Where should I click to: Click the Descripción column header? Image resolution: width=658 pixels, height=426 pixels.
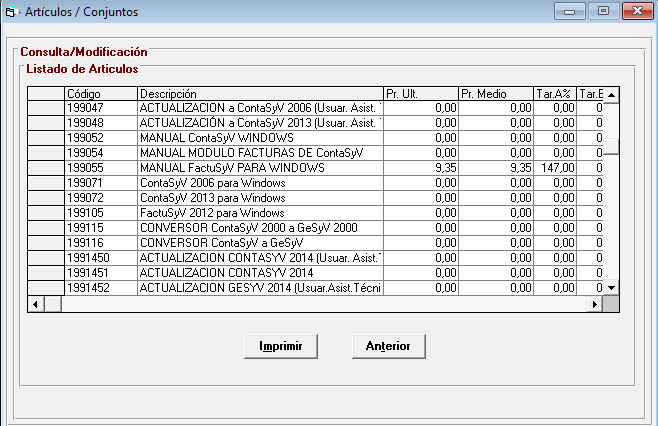(260, 94)
